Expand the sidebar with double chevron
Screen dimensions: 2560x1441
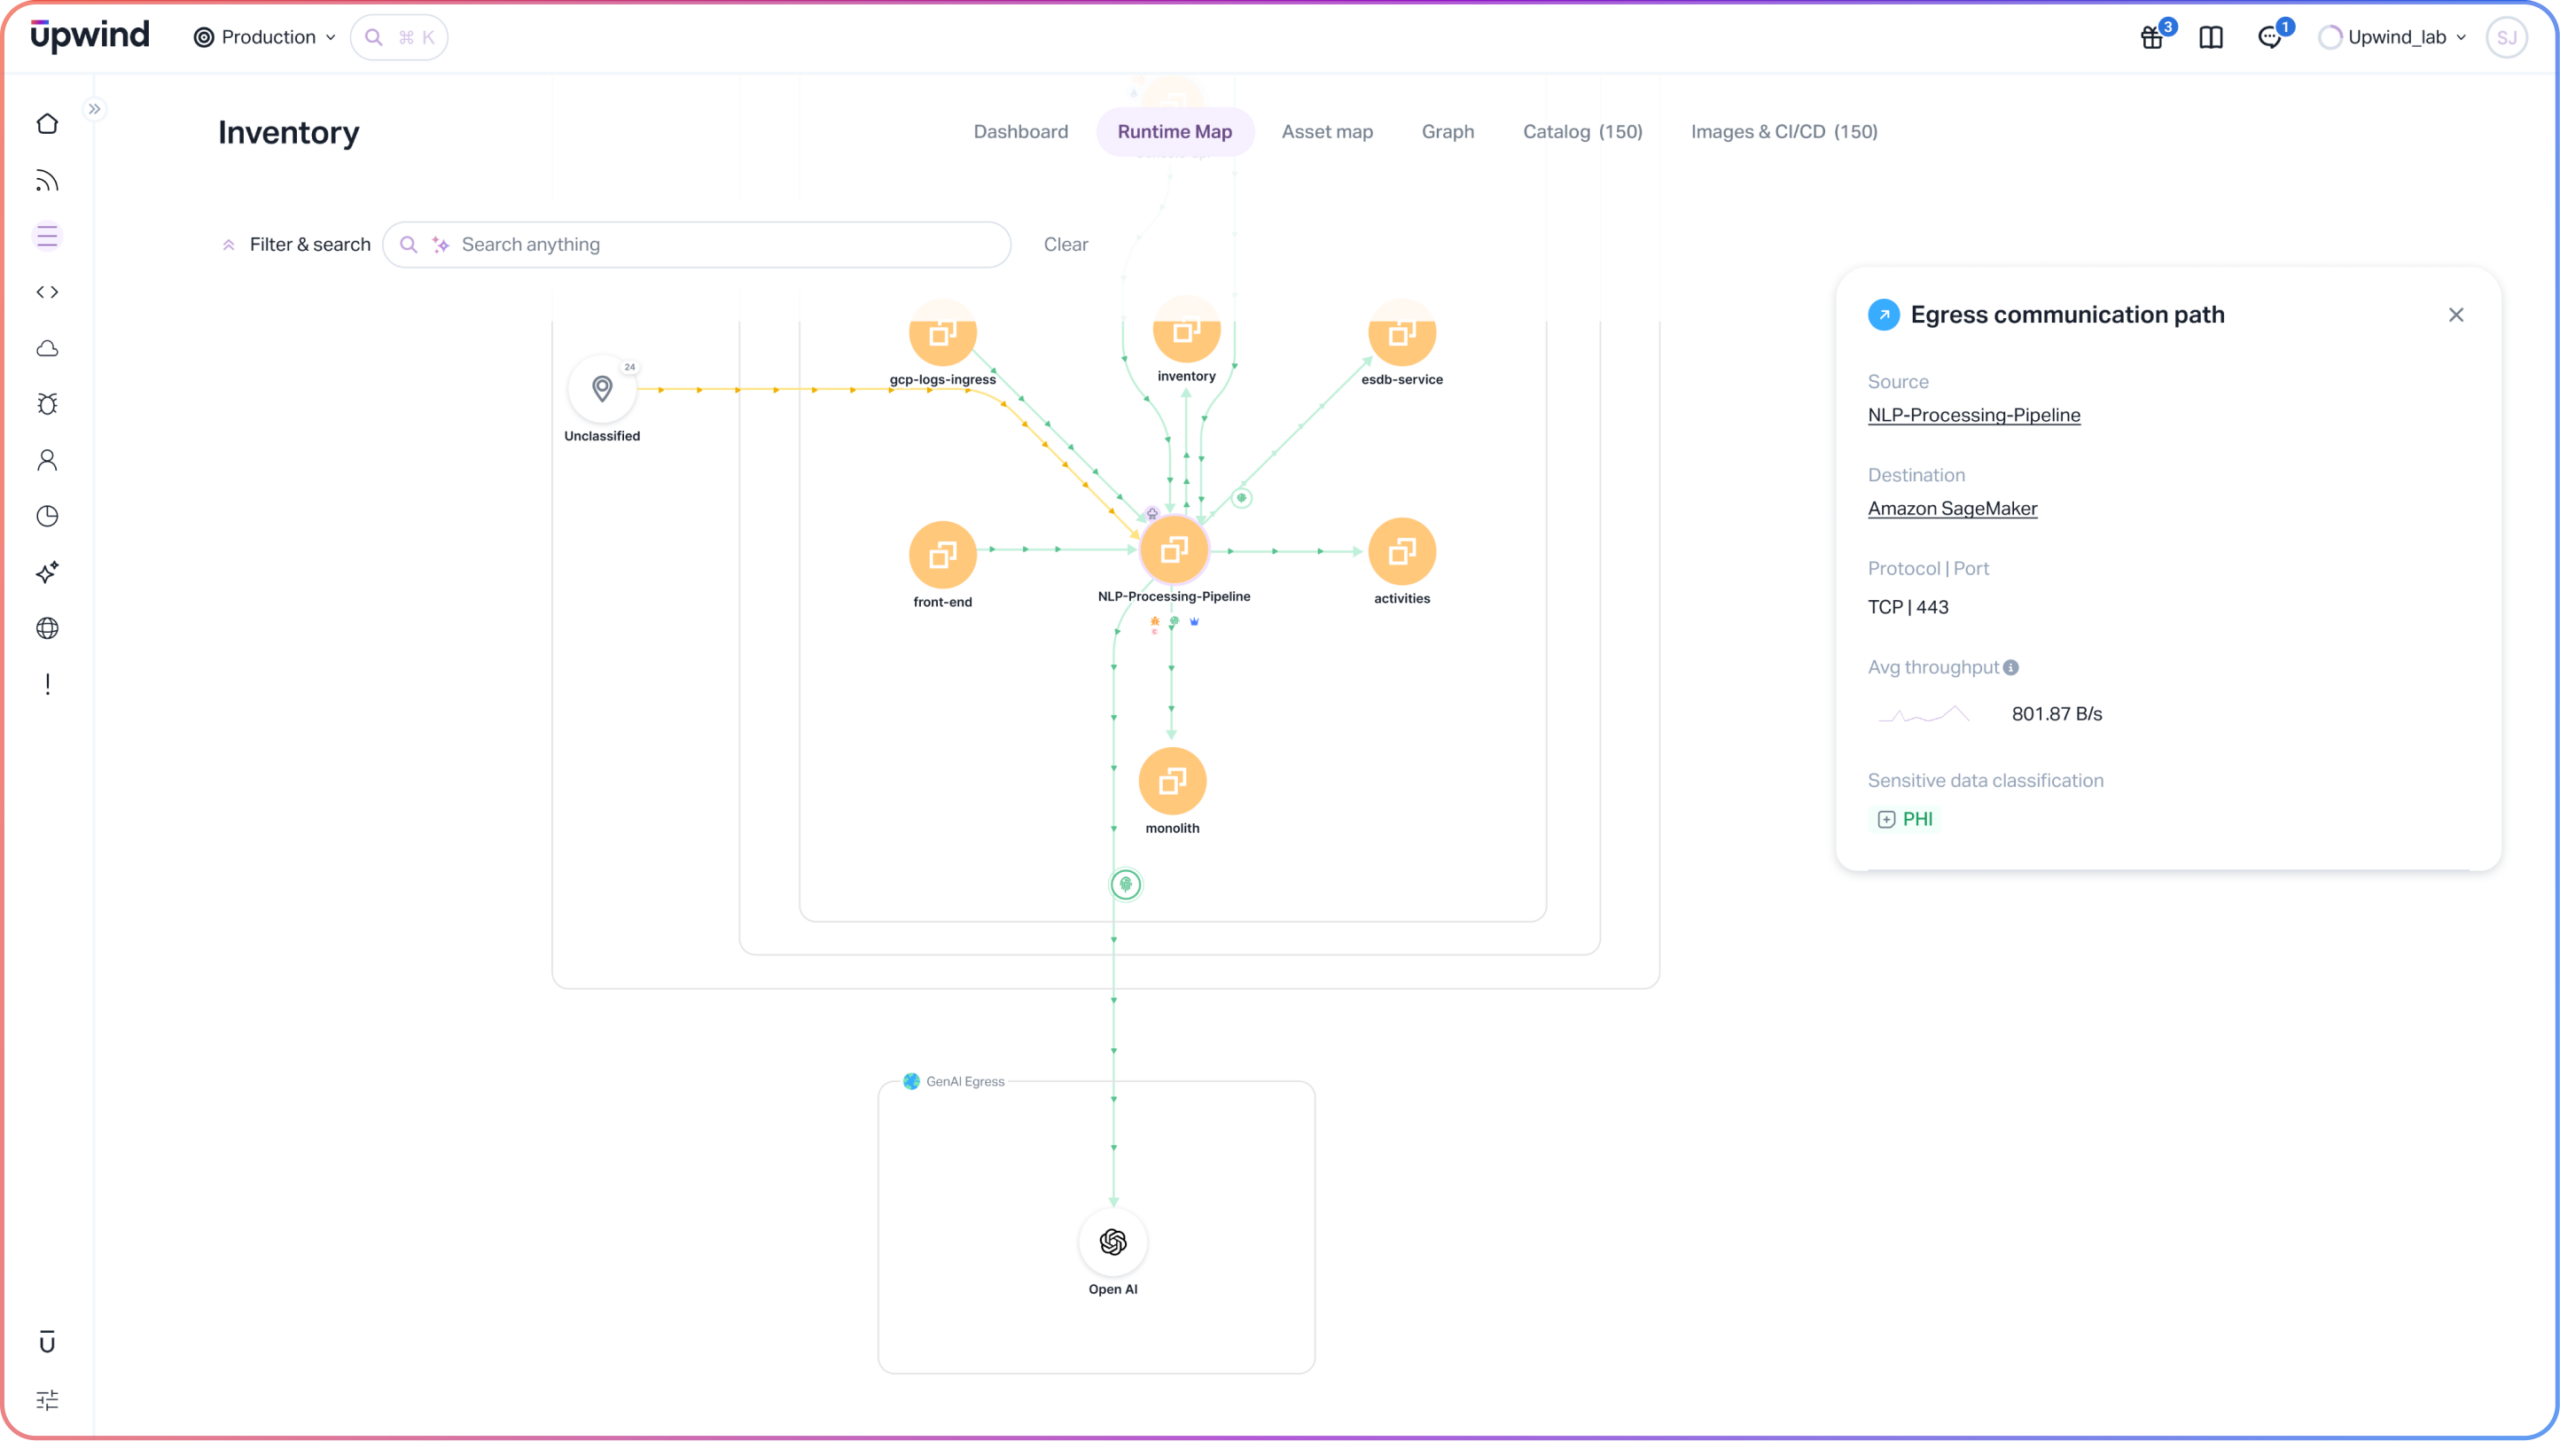point(94,109)
